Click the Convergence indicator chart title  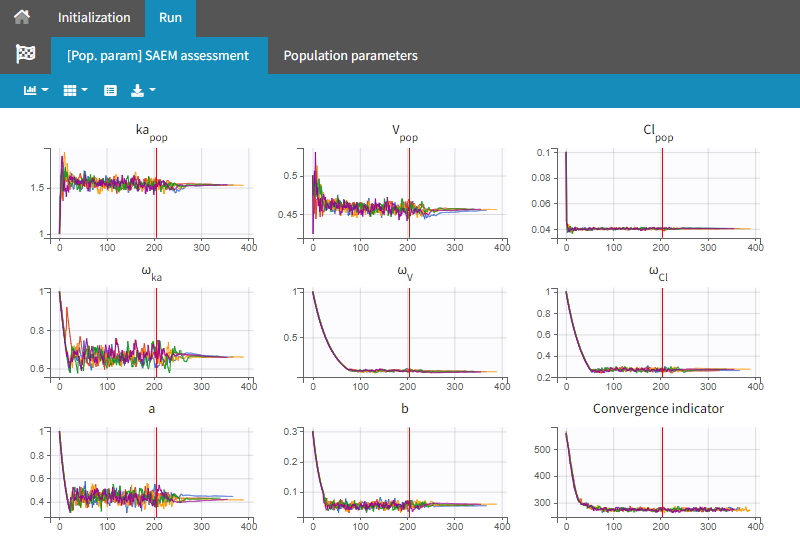(658, 408)
